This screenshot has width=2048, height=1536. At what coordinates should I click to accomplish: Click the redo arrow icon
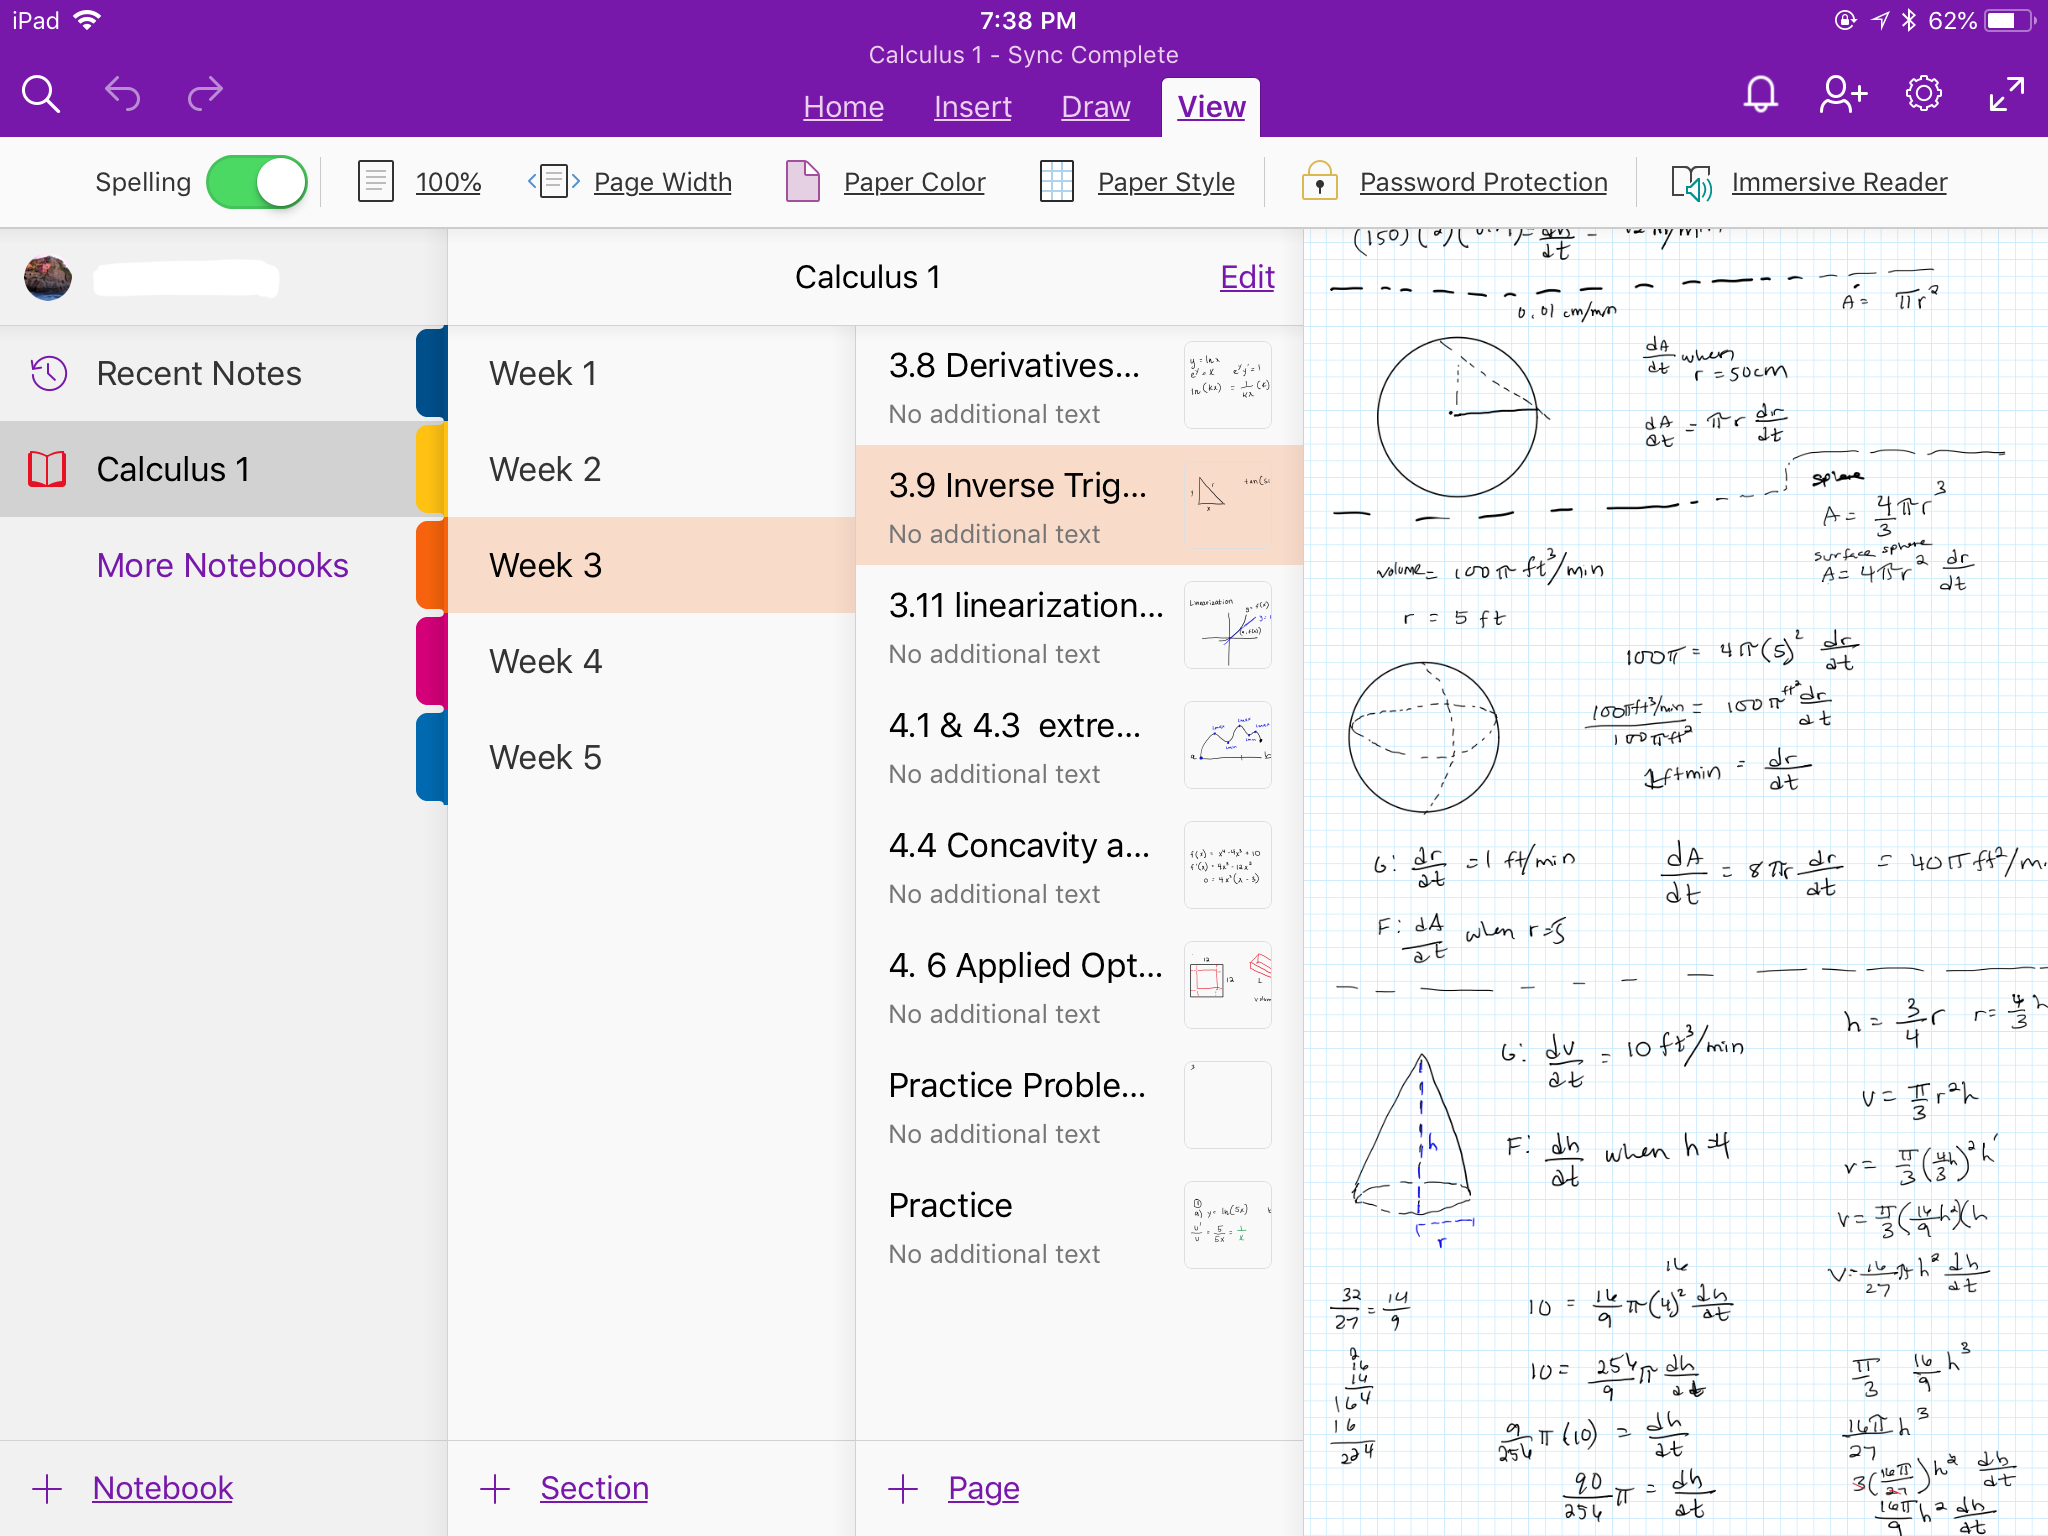pos(205,95)
